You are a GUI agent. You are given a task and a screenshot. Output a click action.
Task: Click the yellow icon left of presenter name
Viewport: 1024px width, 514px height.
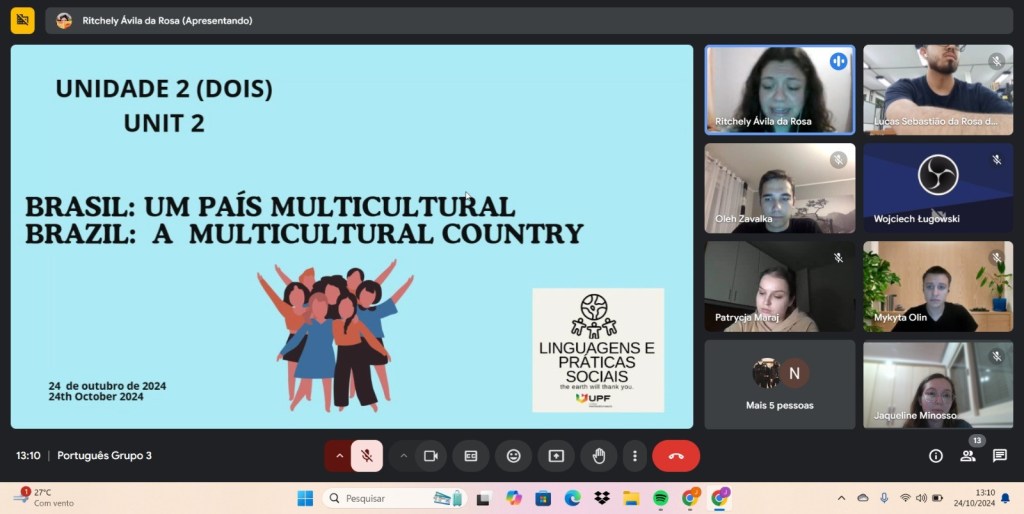click(x=22, y=20)
